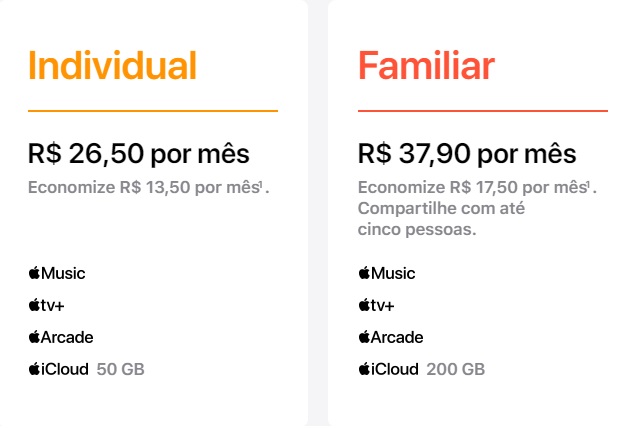Click the Apple Arcade logo in Individual plan

[x=61, y=337]
